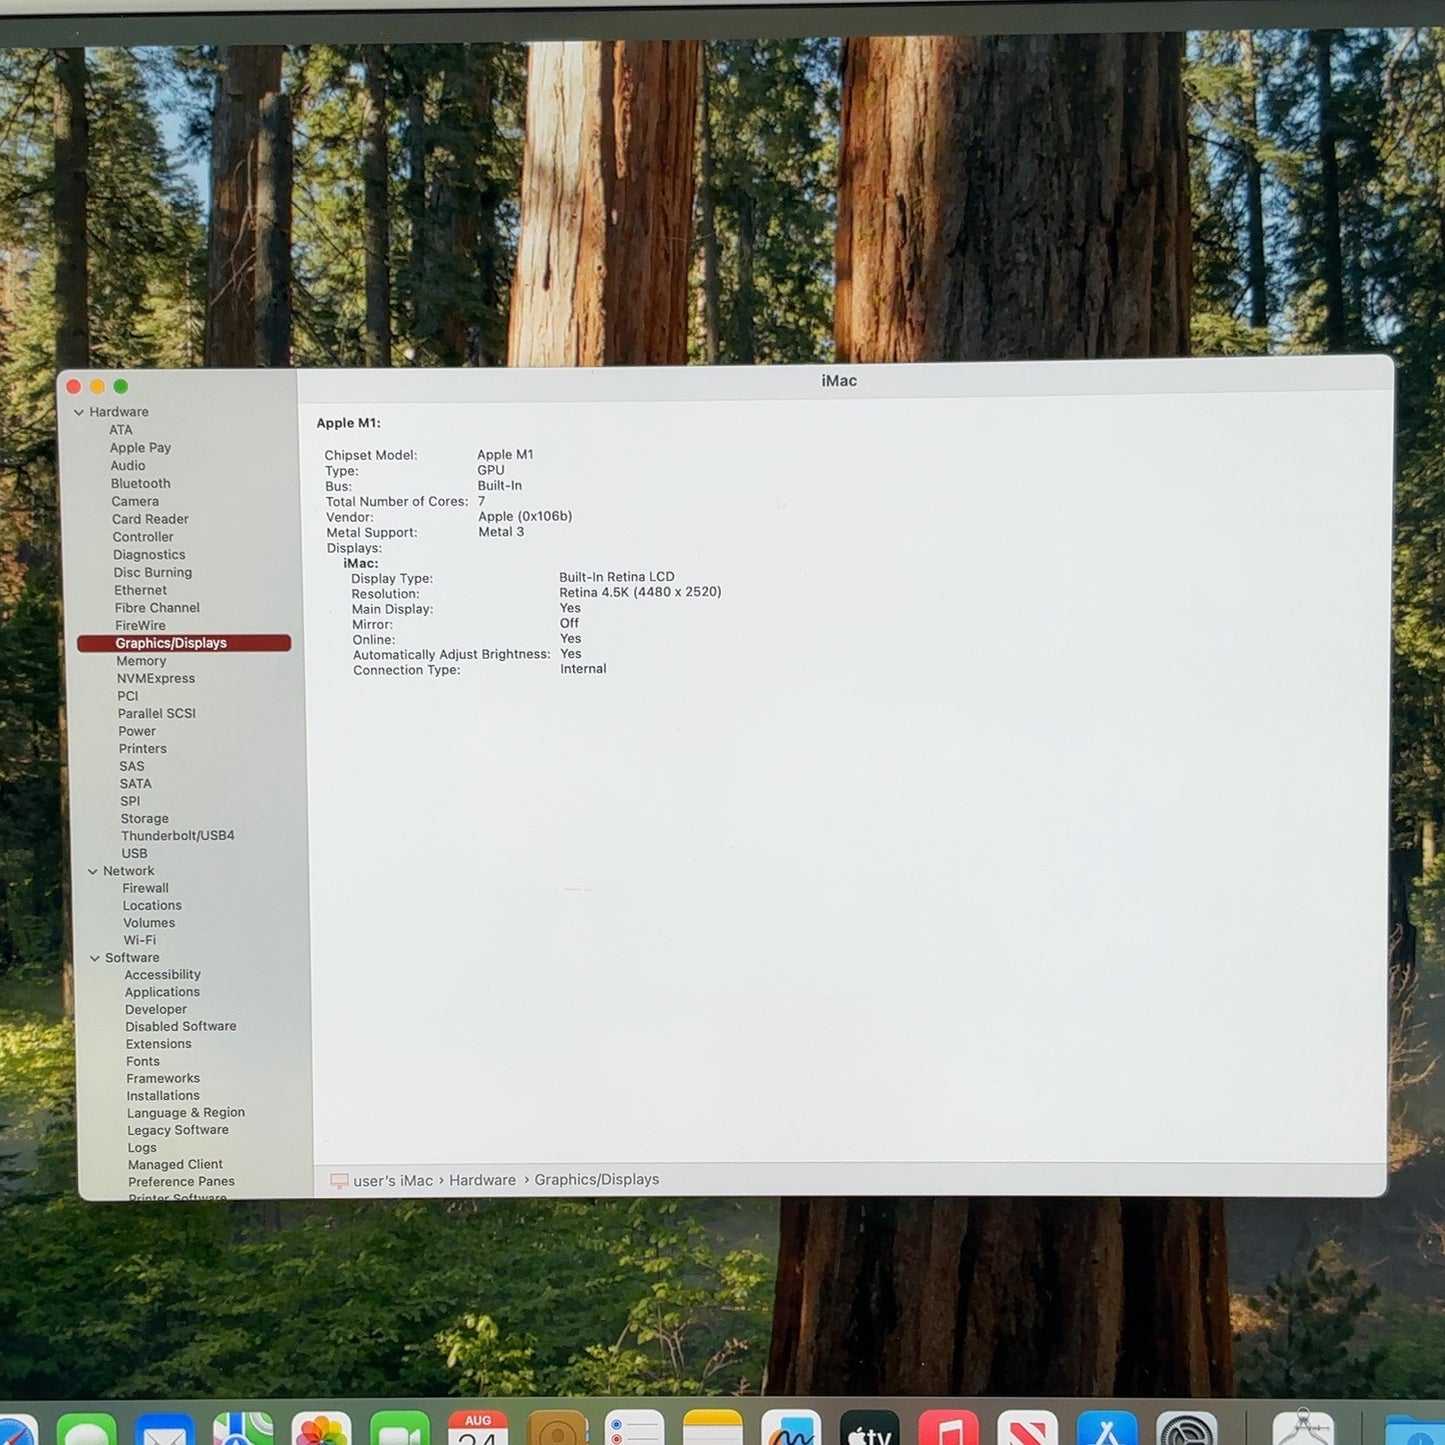Launch Apple TV from the Dock

click(869, 1429)
